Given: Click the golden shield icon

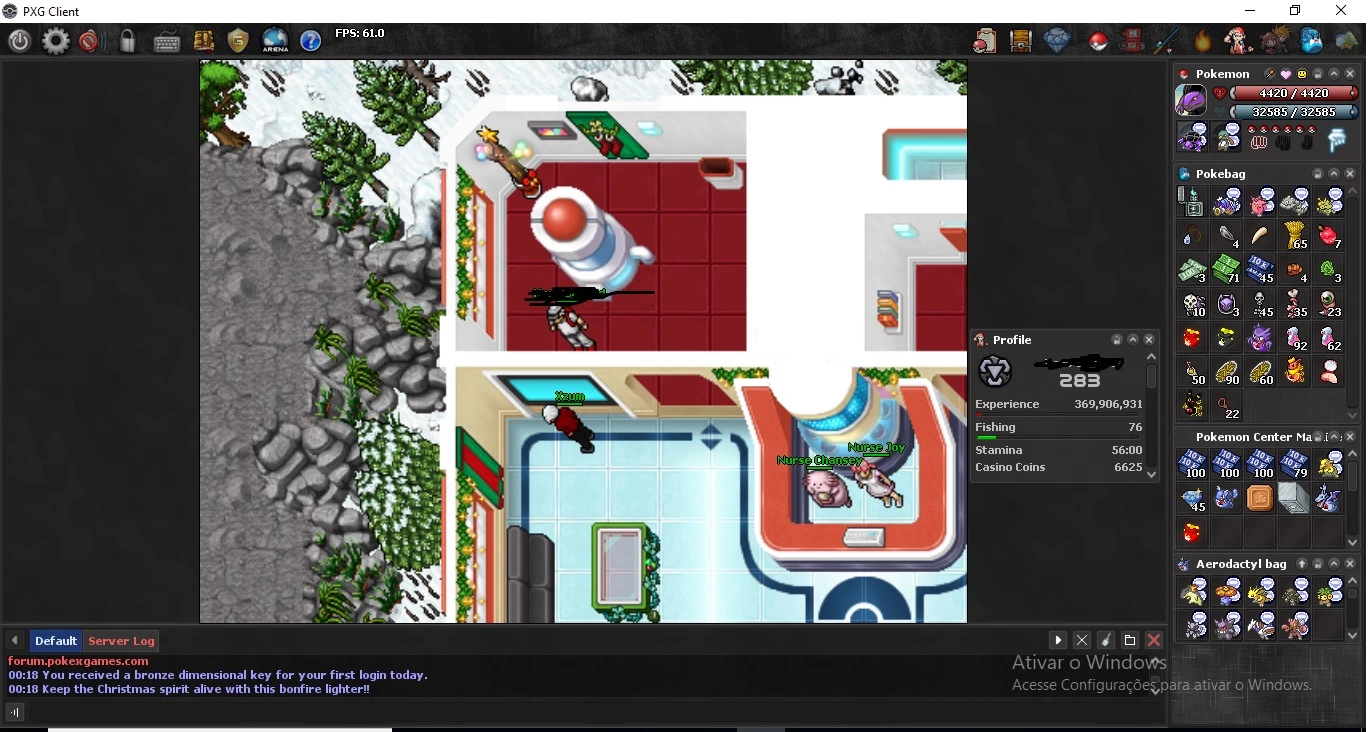Looking at the screenshot, I should click(x=238, y=41).
